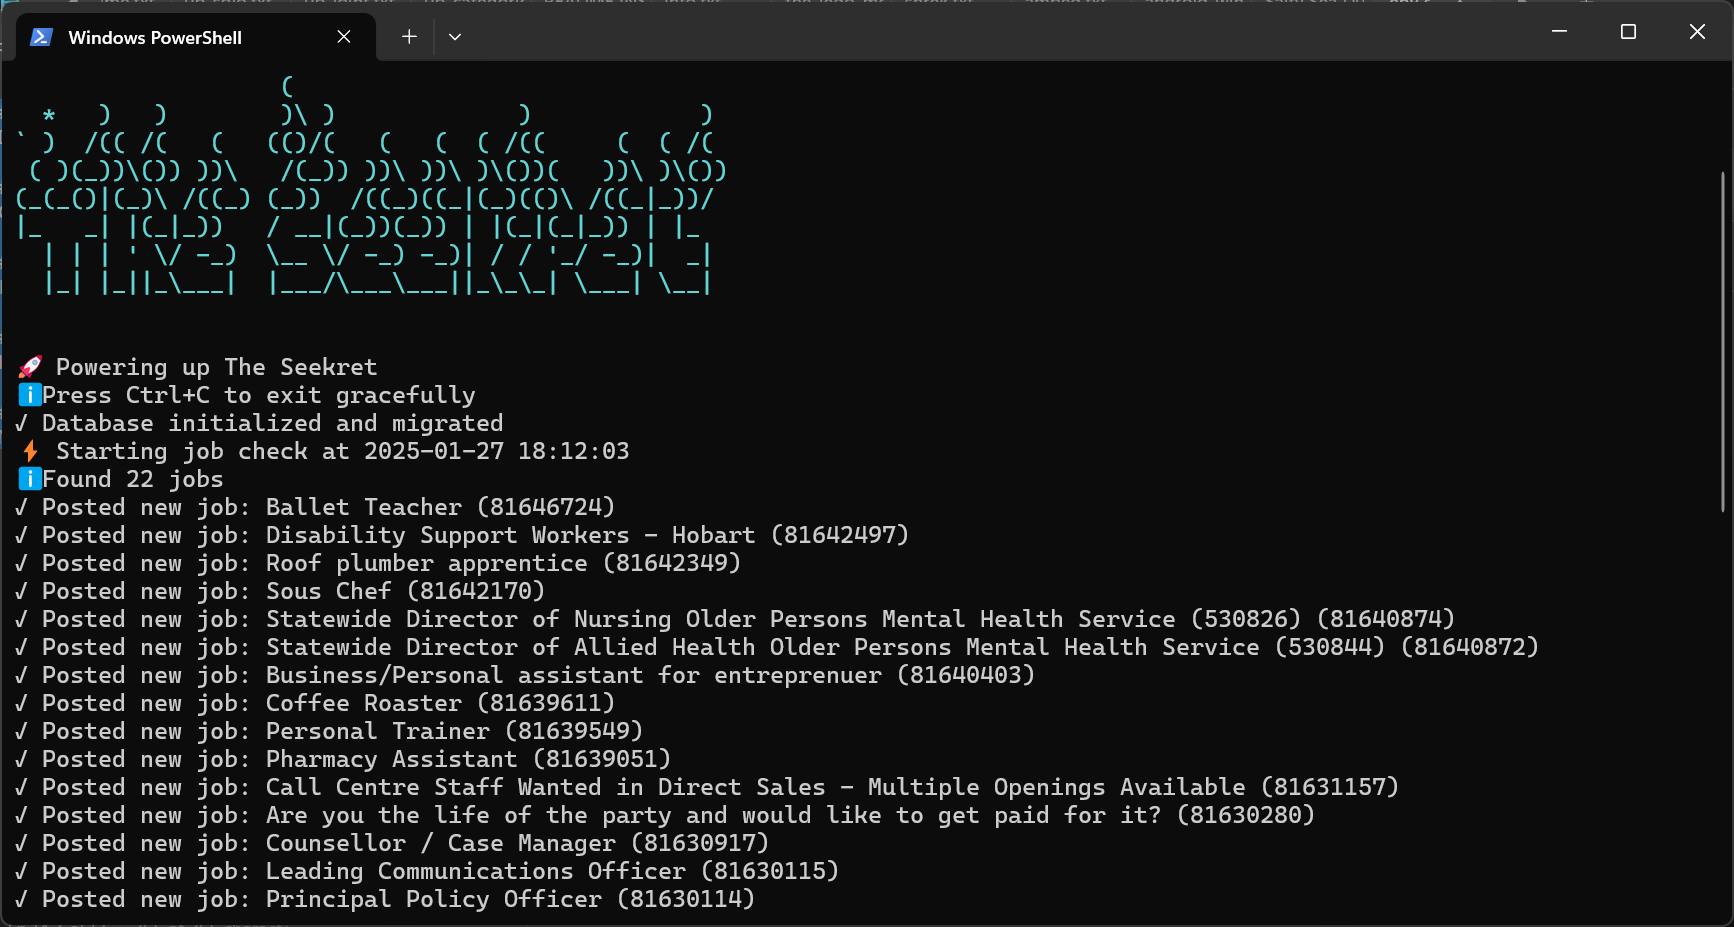Click the info icon beside Press Ctrl+C
1734x927 pixels.
tap(30, 395)
